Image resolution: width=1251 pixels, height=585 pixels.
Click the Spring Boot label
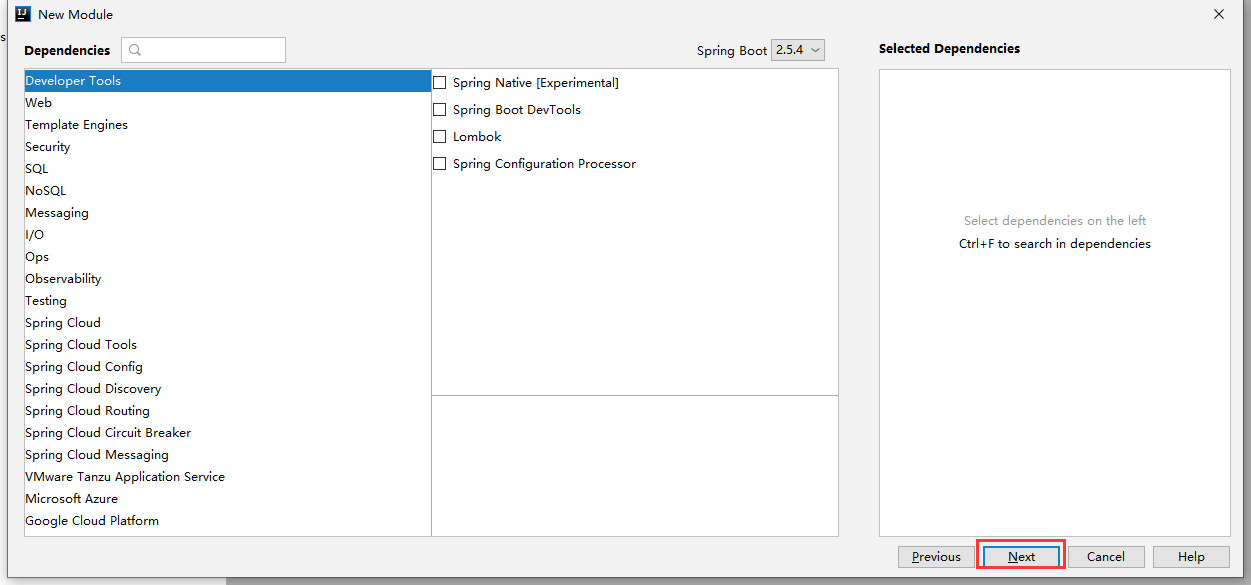pyautogui.click(x=732, y=51)
